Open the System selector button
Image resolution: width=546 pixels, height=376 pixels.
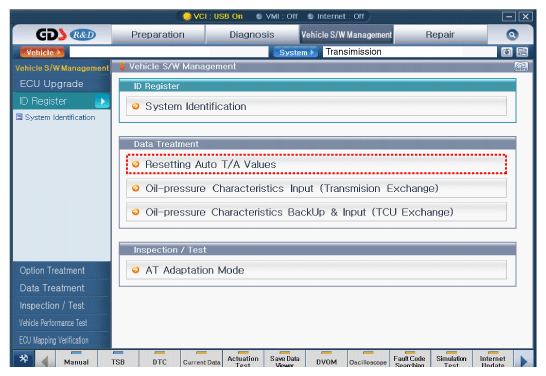pyautogui.click(x=295, y=52)
